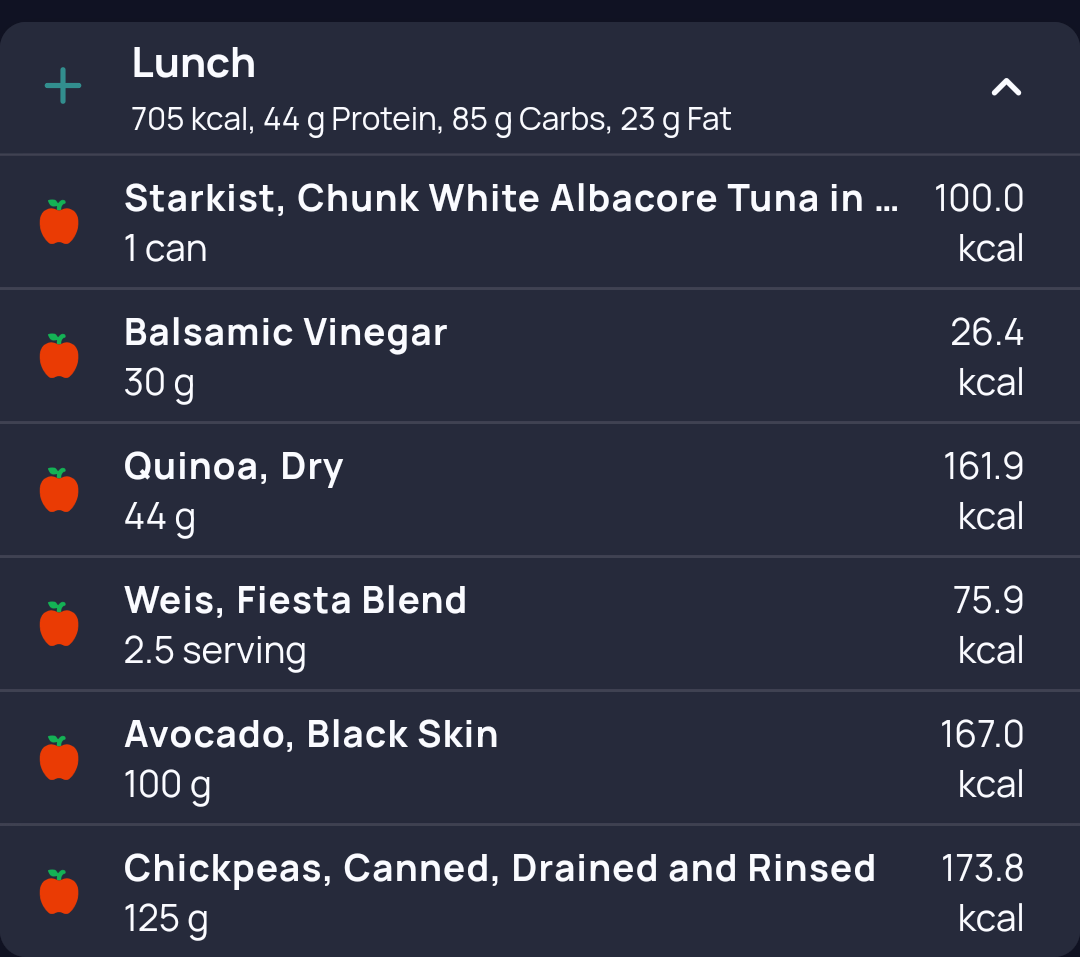
Task: Select the Quinoa, Dry entry name
Action: 233,467
